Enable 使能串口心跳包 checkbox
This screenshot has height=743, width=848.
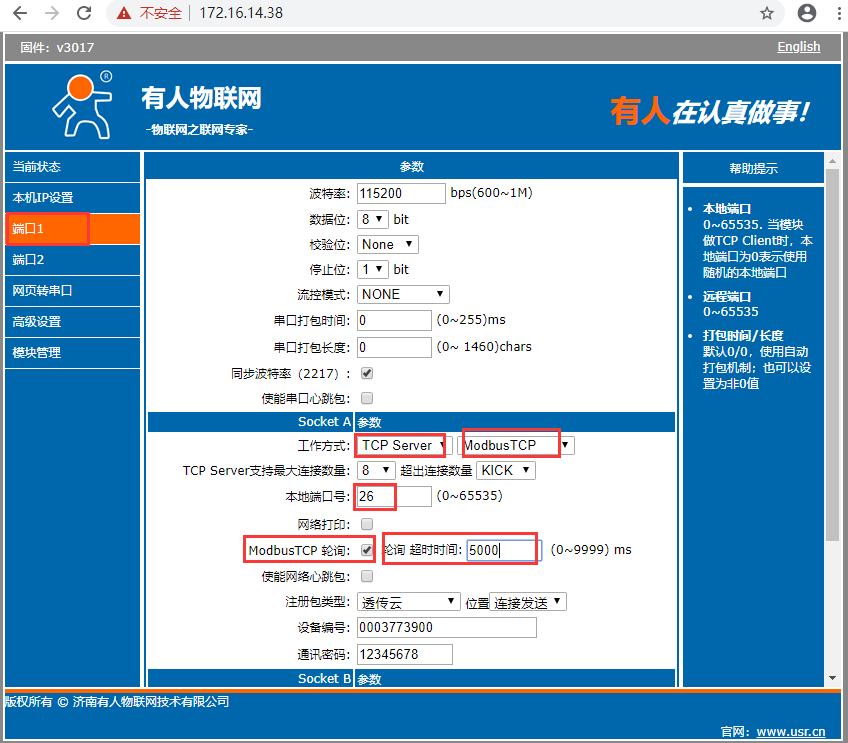[367, 398]
